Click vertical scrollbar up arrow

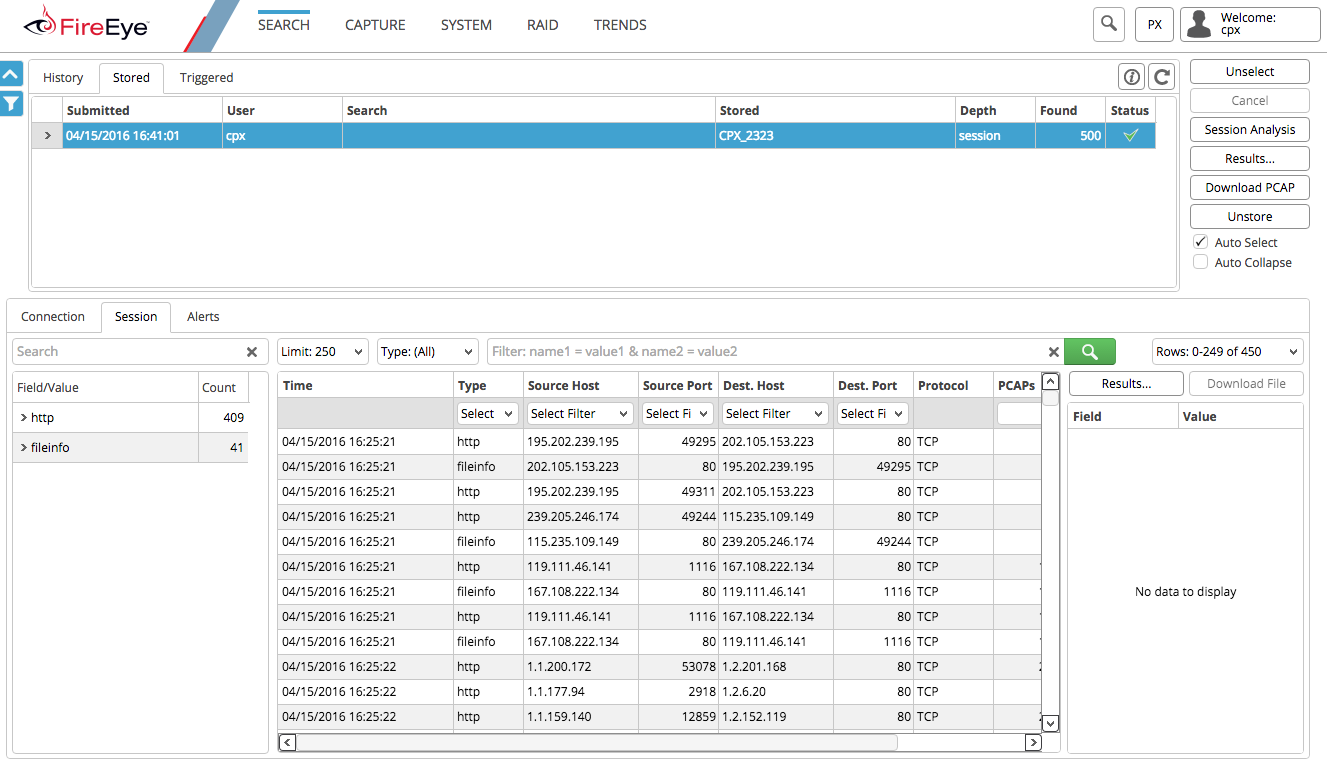1050,381
